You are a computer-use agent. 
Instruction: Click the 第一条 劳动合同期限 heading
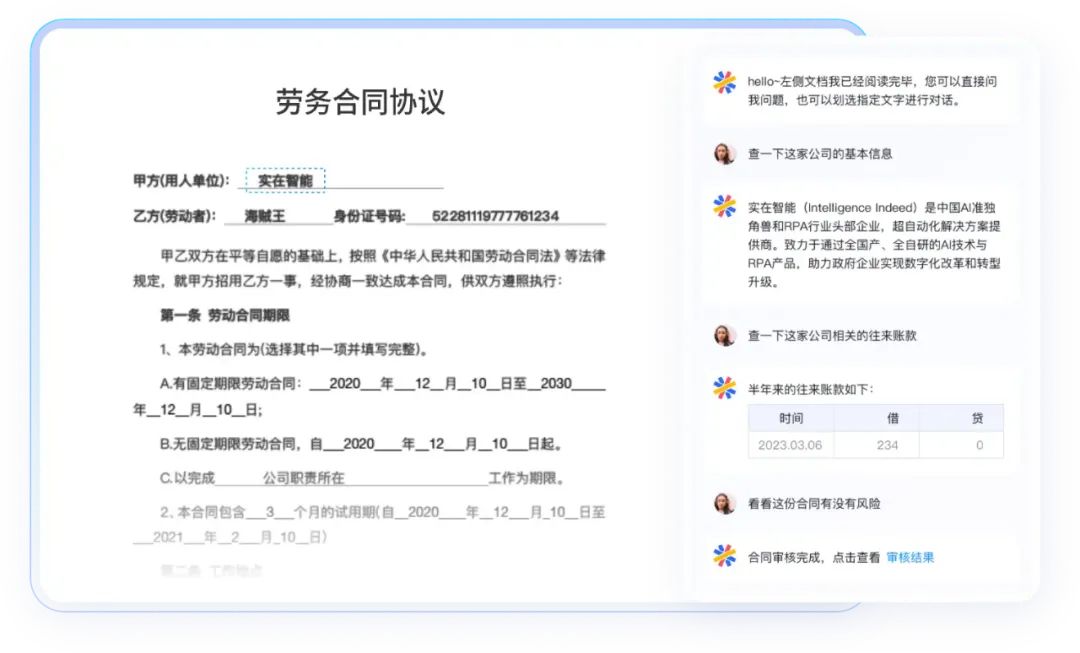tap(225, 315)
